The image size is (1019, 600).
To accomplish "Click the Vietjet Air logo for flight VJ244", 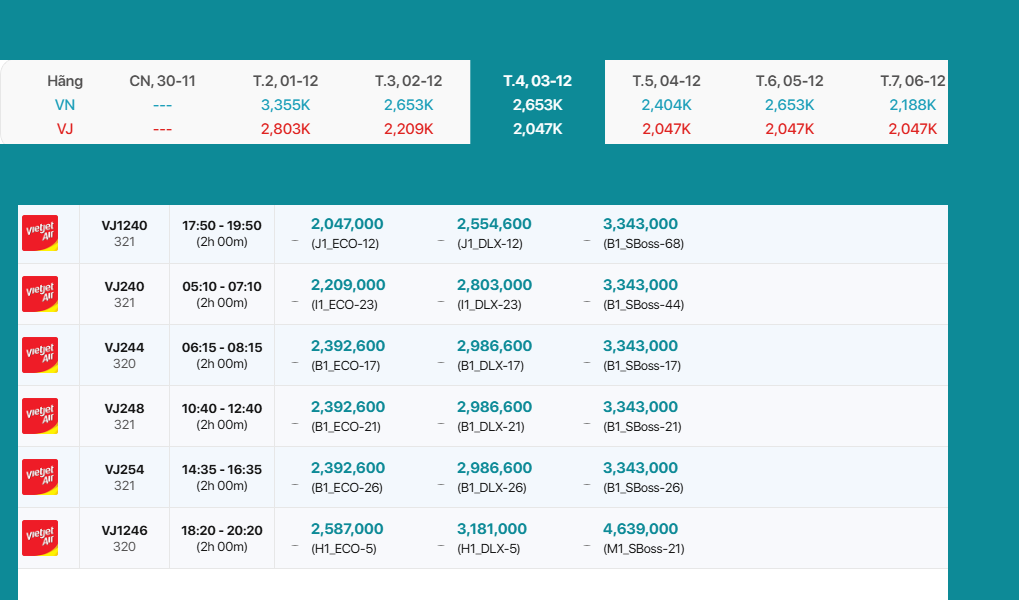I will (x=40, y=355).
